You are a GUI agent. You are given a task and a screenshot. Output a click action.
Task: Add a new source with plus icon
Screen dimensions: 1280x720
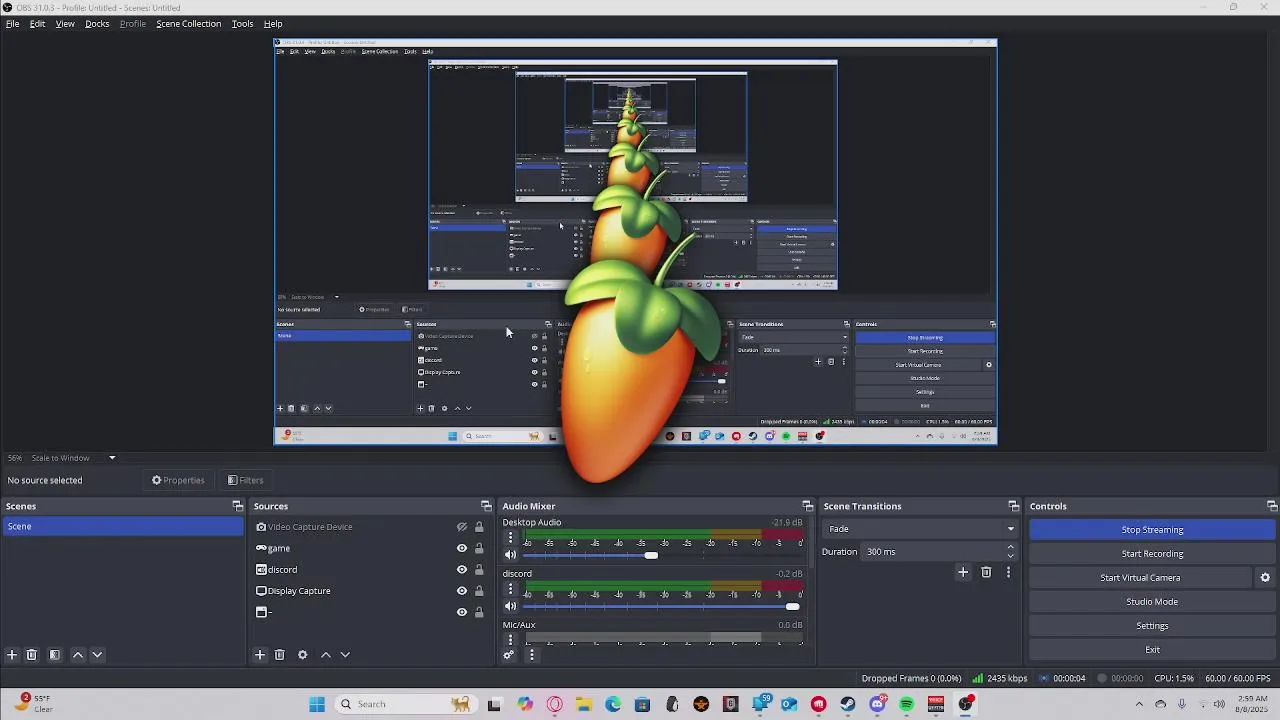pyautogui.click(x=260, y=655)
